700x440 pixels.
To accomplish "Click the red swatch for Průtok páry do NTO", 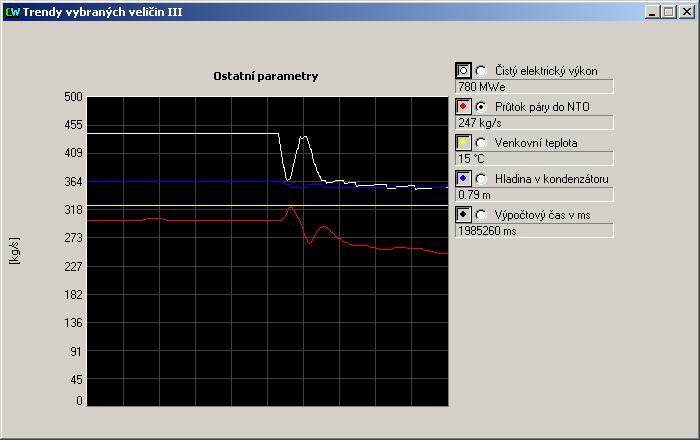I will (x=463, y=107).
